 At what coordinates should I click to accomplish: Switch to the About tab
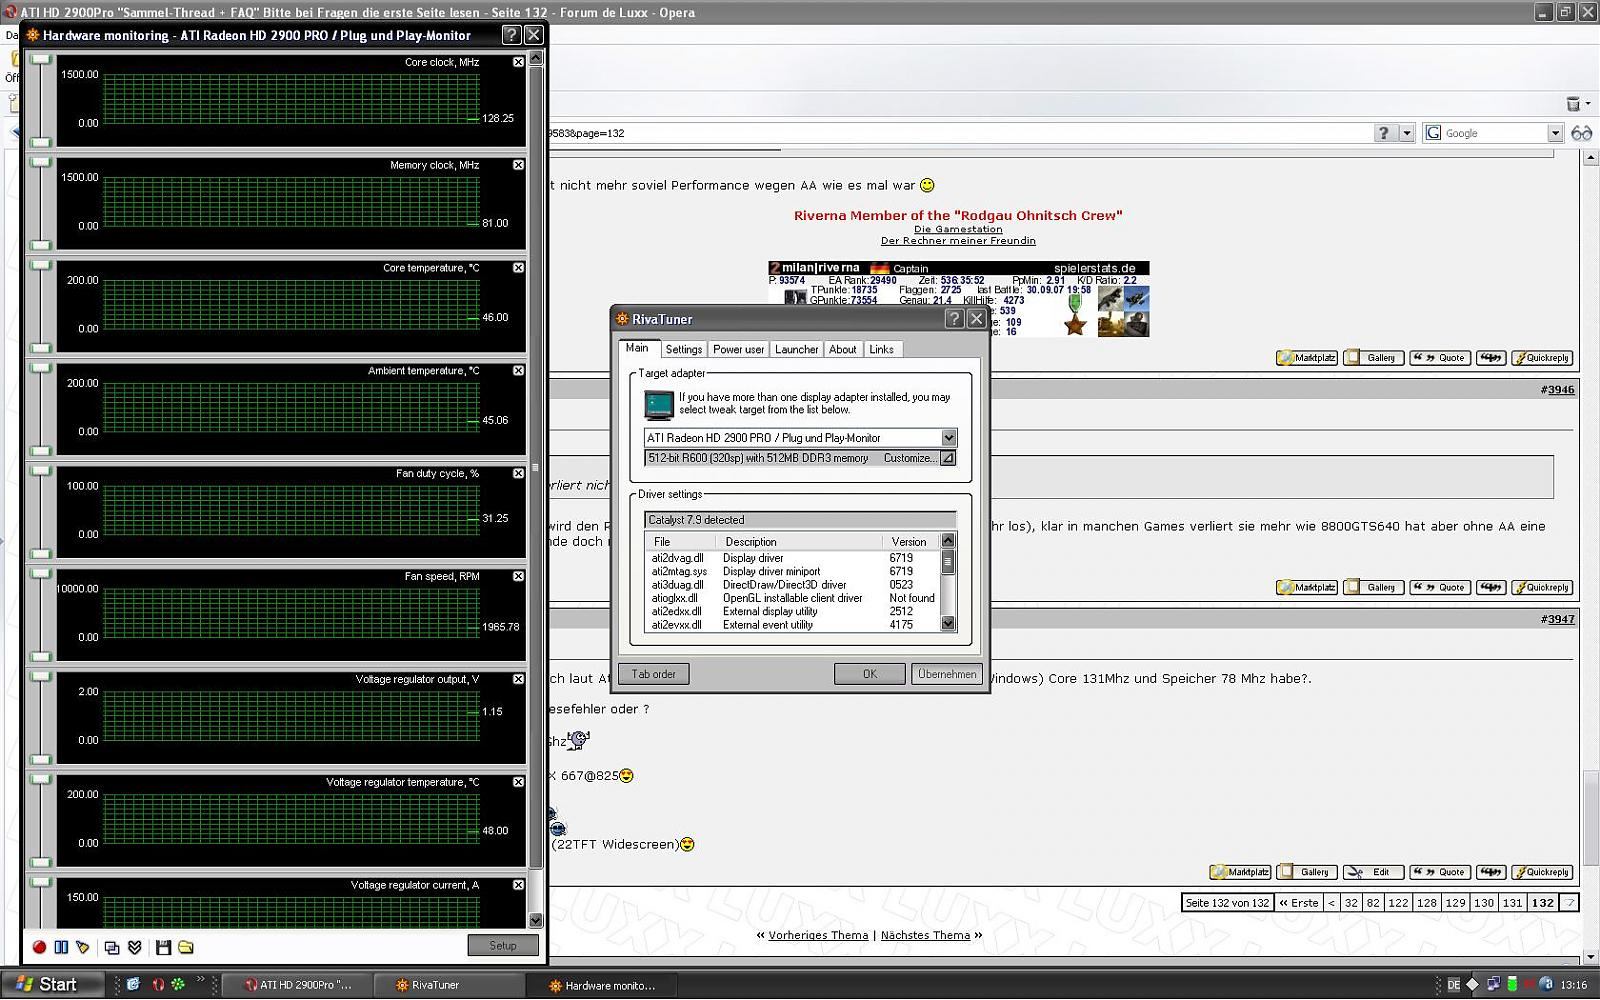click(843, 349)
